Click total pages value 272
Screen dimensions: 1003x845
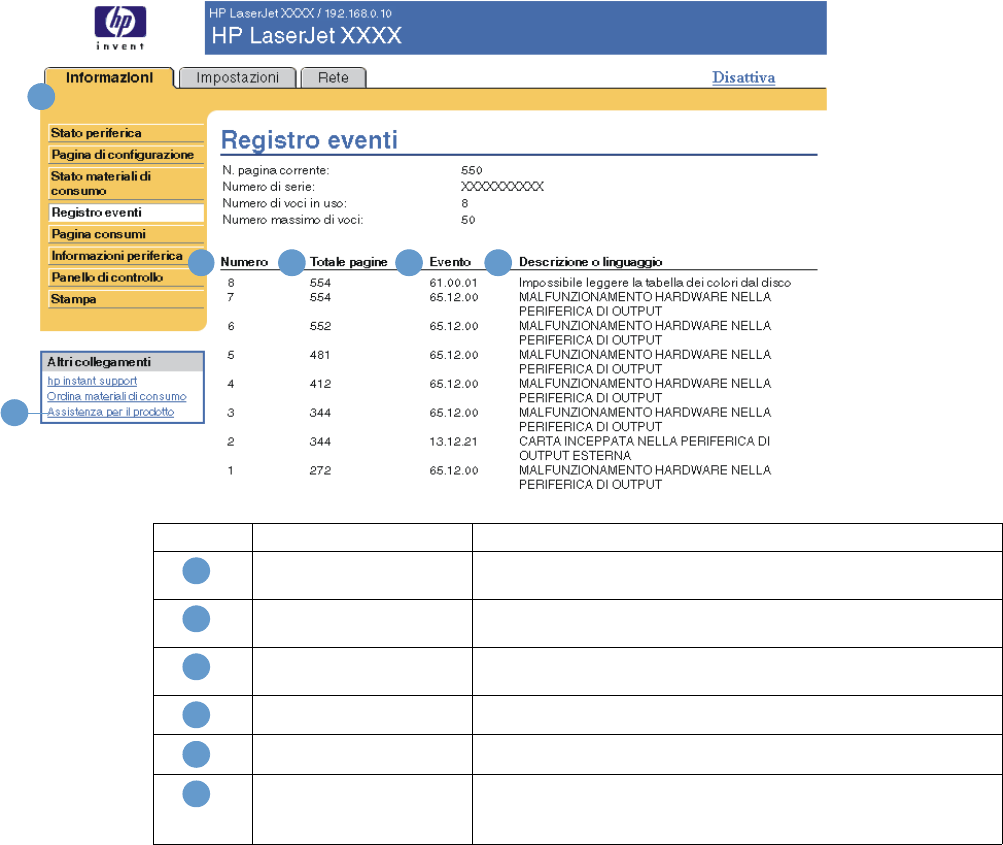point(320,470)
